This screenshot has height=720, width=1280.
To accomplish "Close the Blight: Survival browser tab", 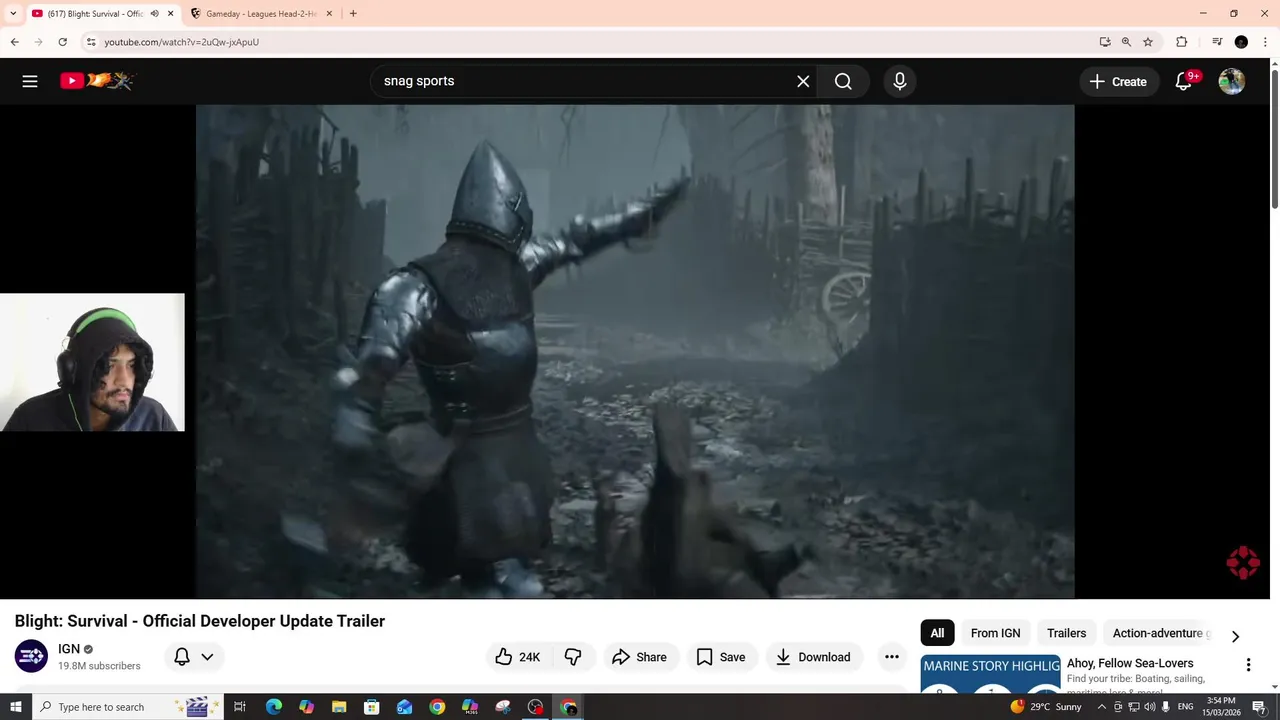I will [171, 13].
